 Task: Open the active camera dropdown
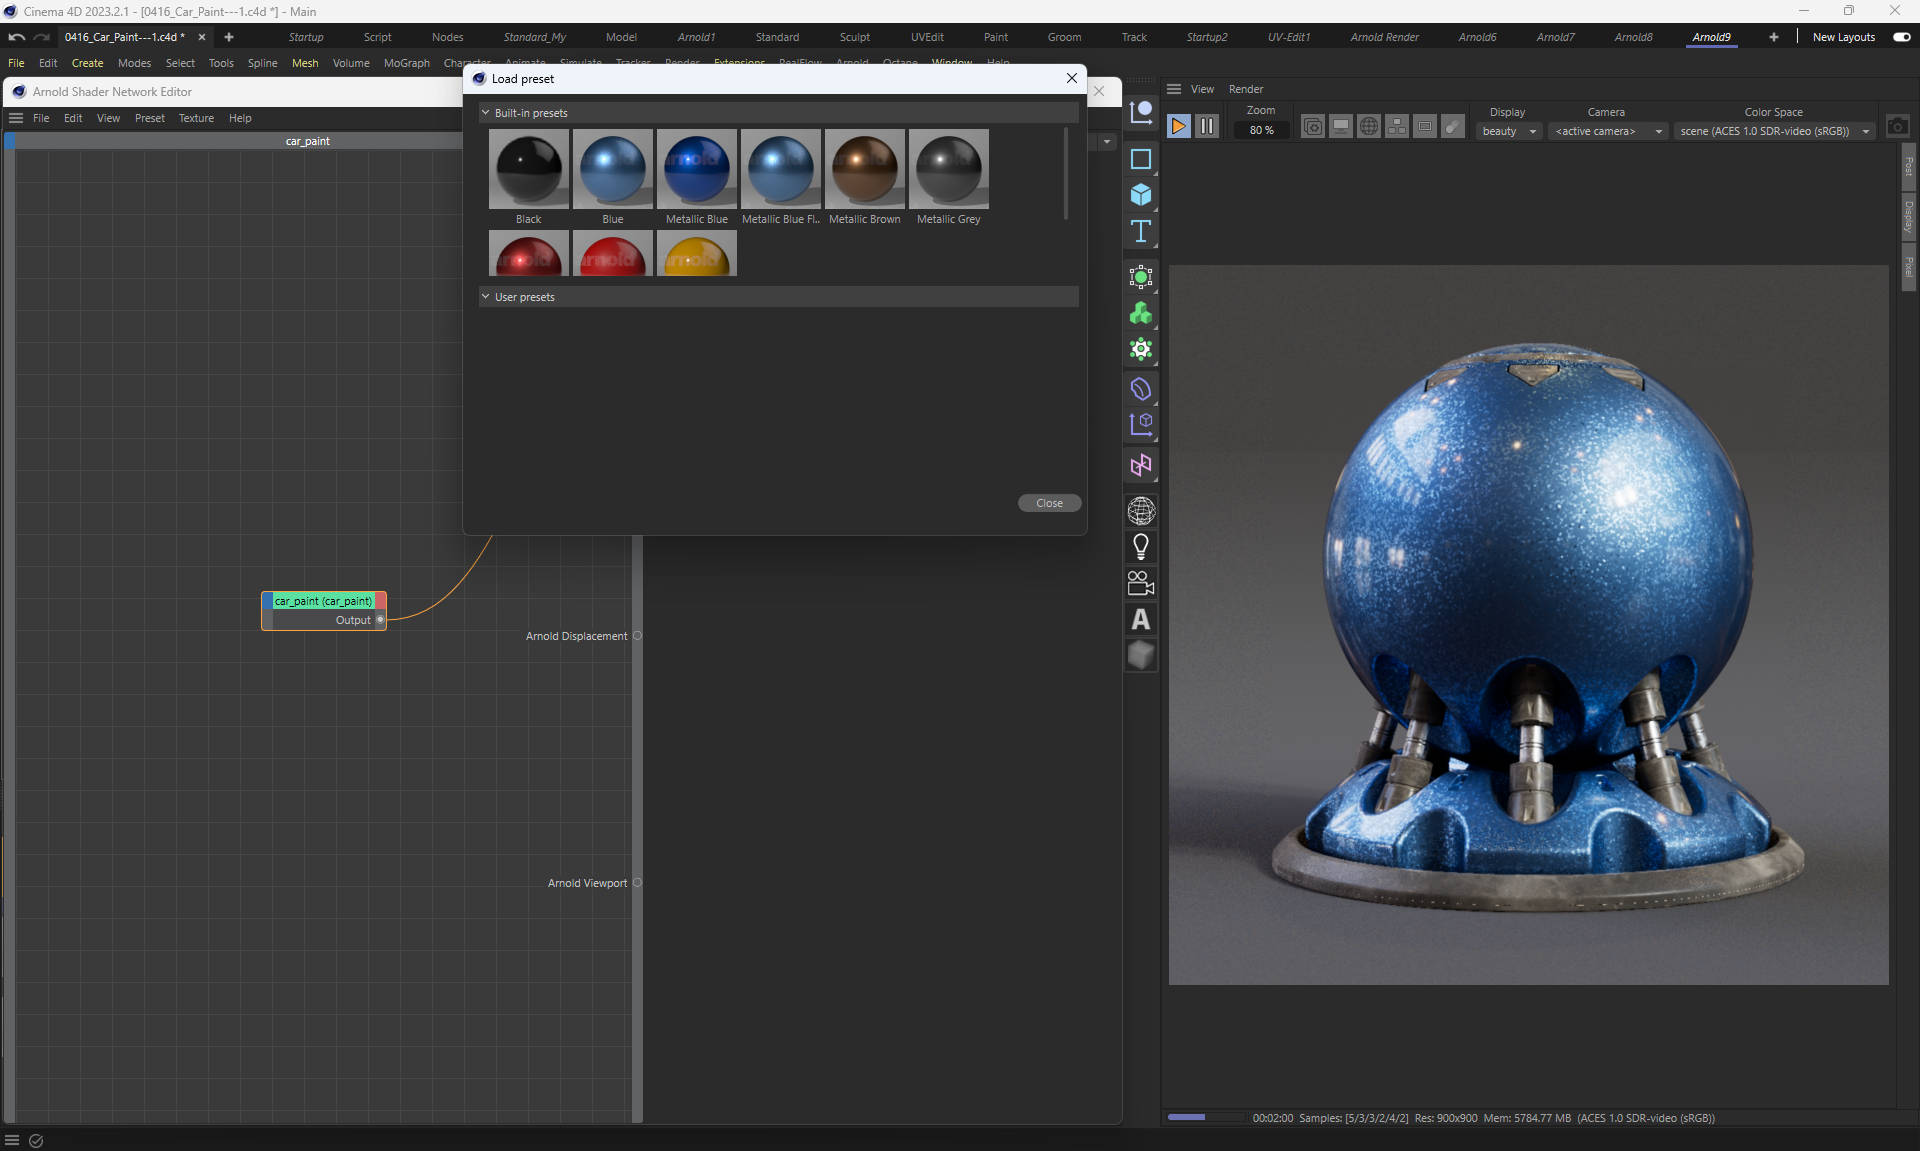pyautogui.click(x=1607, y=131)
